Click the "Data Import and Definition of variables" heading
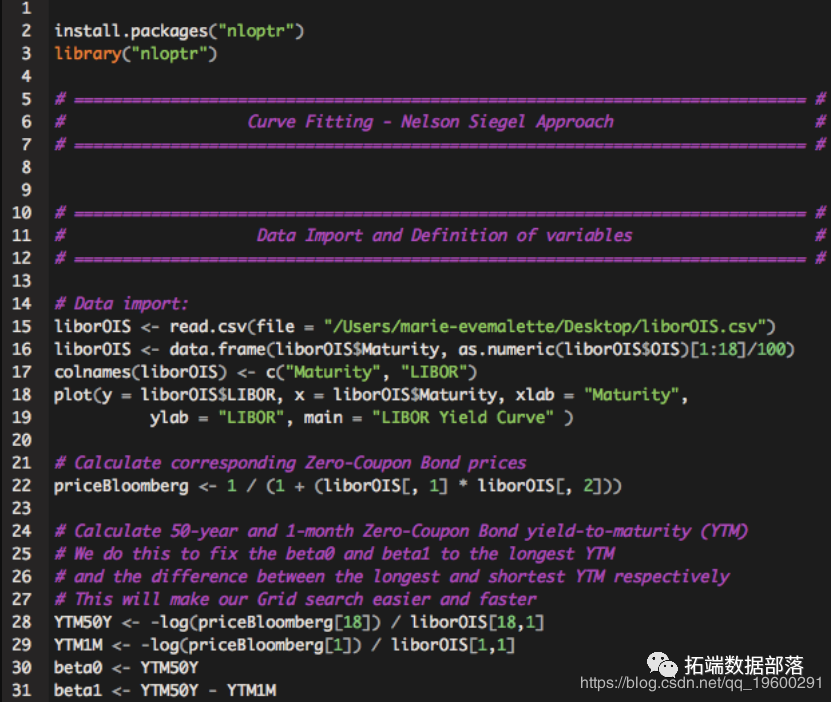The width and height of the screenshot is (831, 702). [444, 236]
